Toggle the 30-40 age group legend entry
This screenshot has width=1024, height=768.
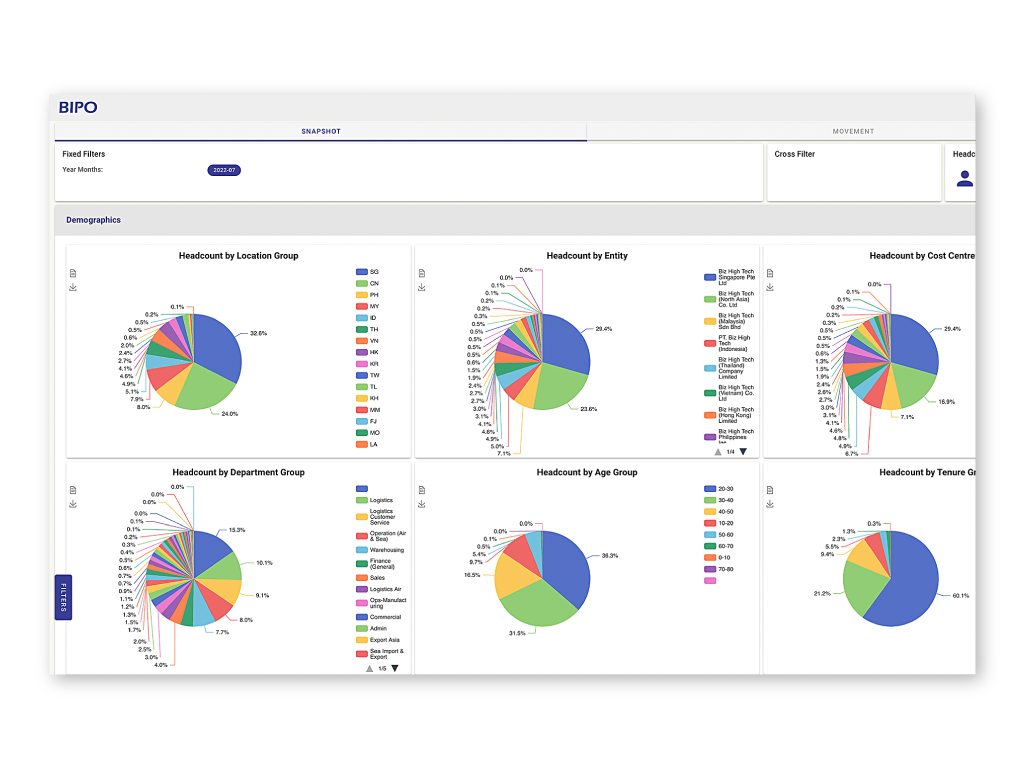point(724,501)
